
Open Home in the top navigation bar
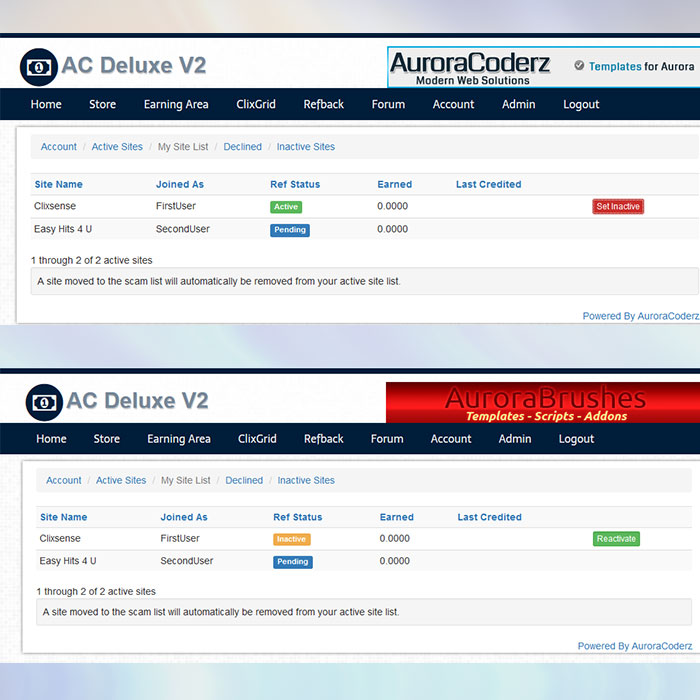pyautogui.click(x=46, y=104)
